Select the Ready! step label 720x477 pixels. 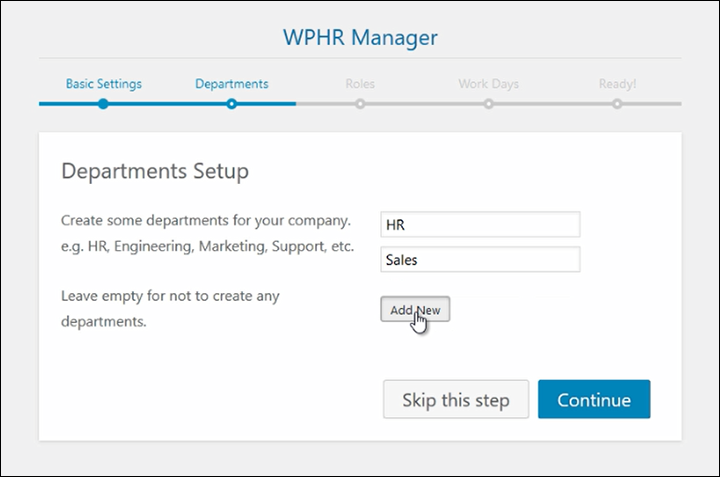(x=617, y=84)
